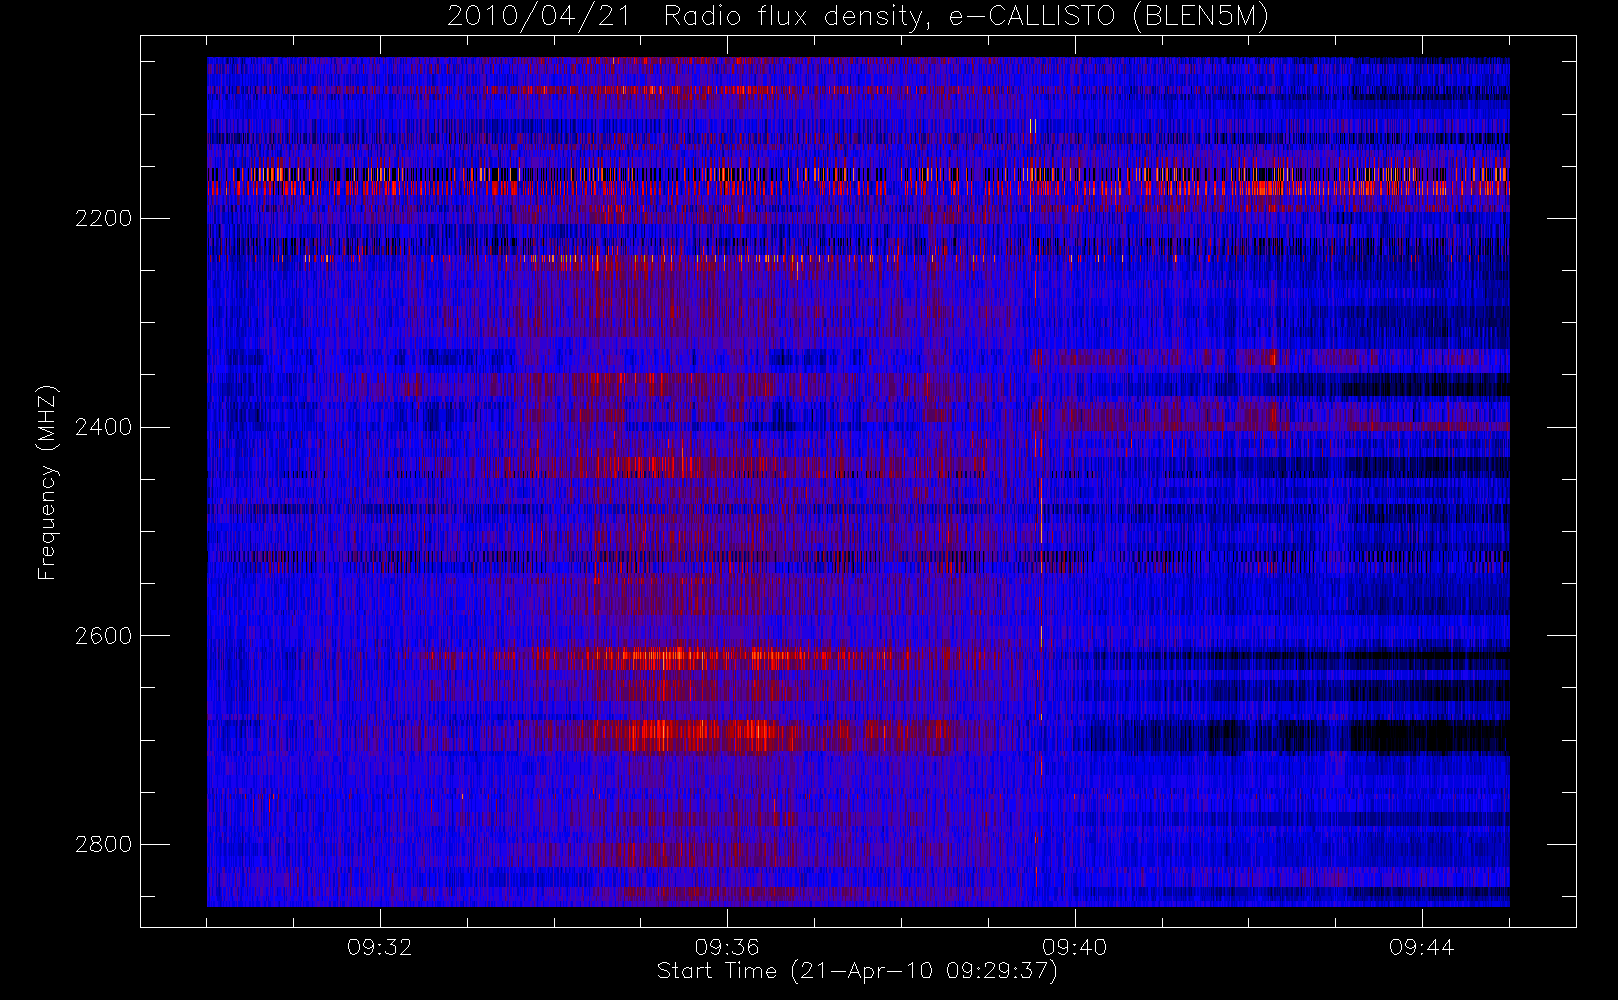
Task: Click the 09:36 time tick label
Action: pyautogui.click(x=727, y=947)
